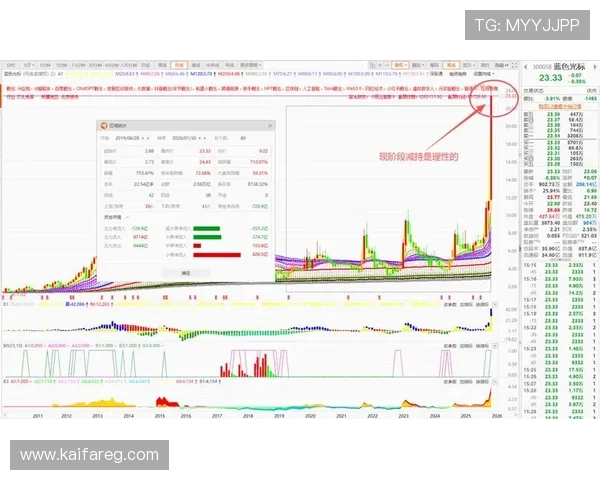This screenshot has width=600, height=480.
Task: Click the 2019 year marker on timeline
Action: (279, 416)
